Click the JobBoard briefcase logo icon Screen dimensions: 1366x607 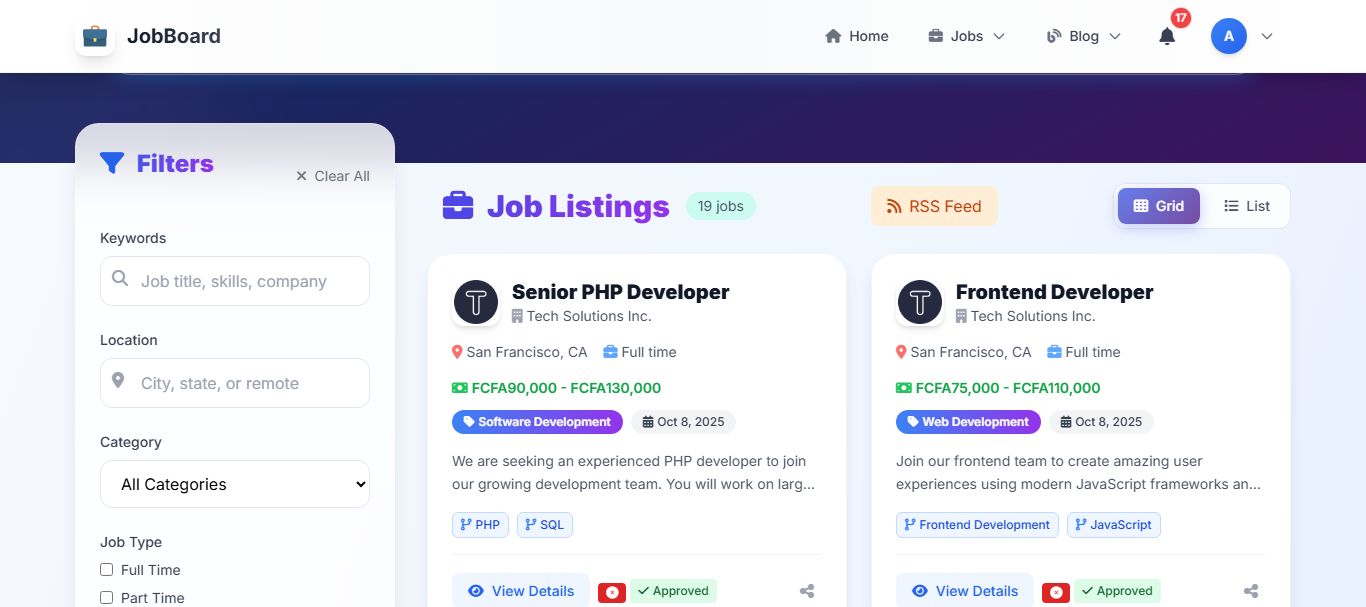tap(95, 36)
